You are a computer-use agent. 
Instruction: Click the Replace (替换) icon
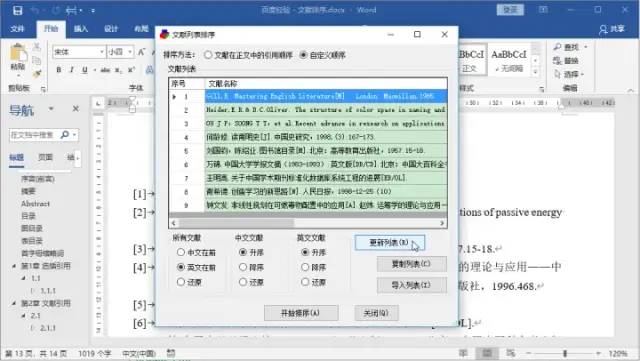coord(558,60)
